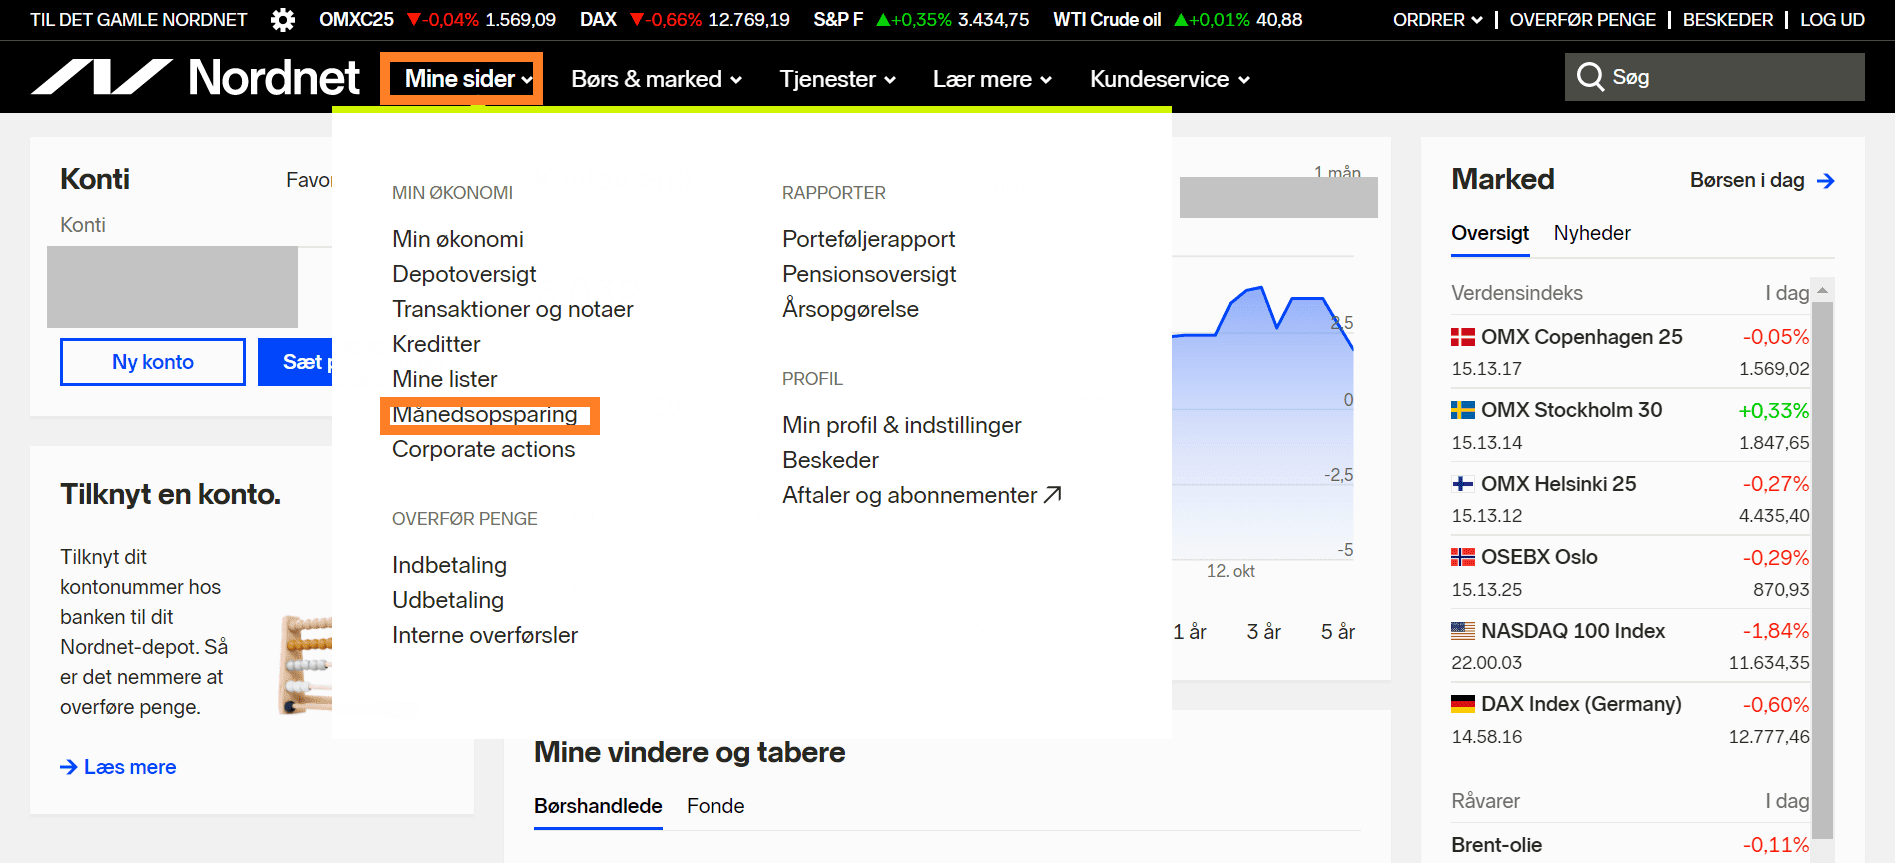Open Mine lister

tap(445, 379)
